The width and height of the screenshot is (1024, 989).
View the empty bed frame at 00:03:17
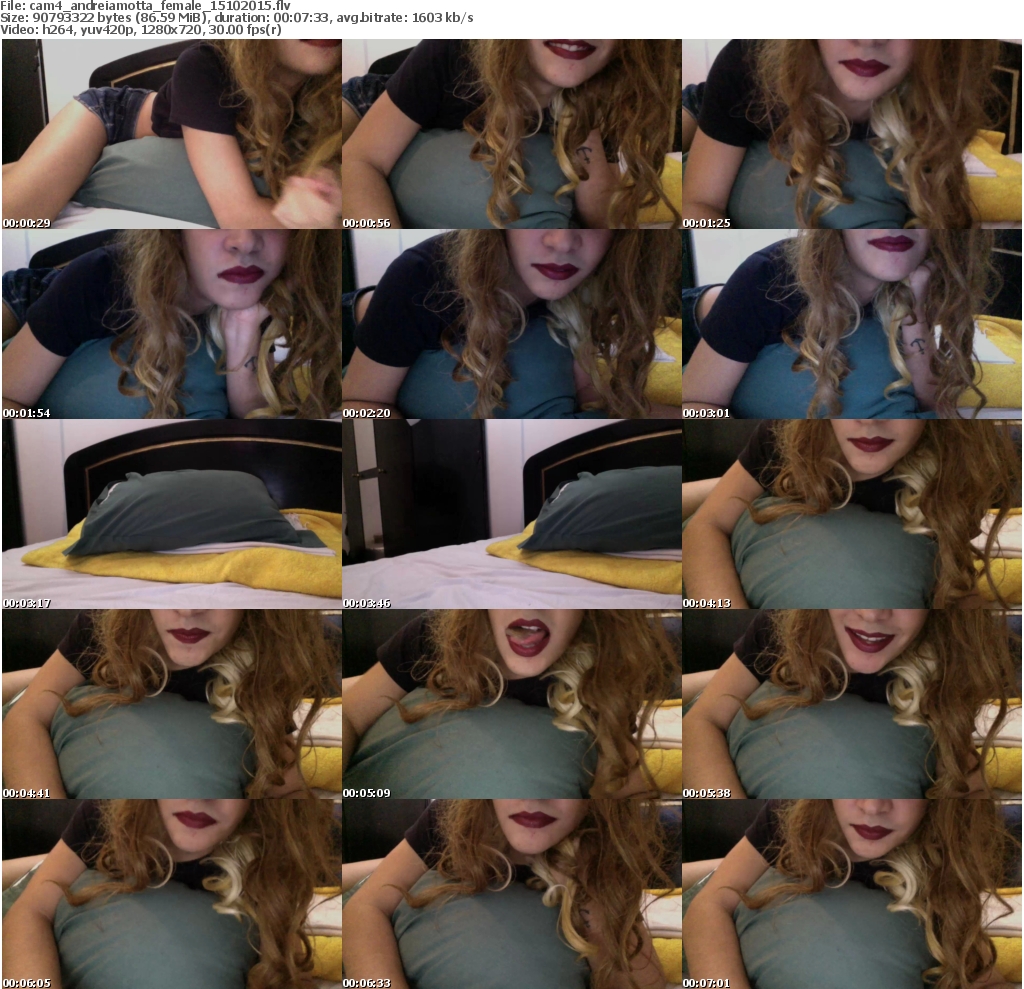tap(171, 514)
